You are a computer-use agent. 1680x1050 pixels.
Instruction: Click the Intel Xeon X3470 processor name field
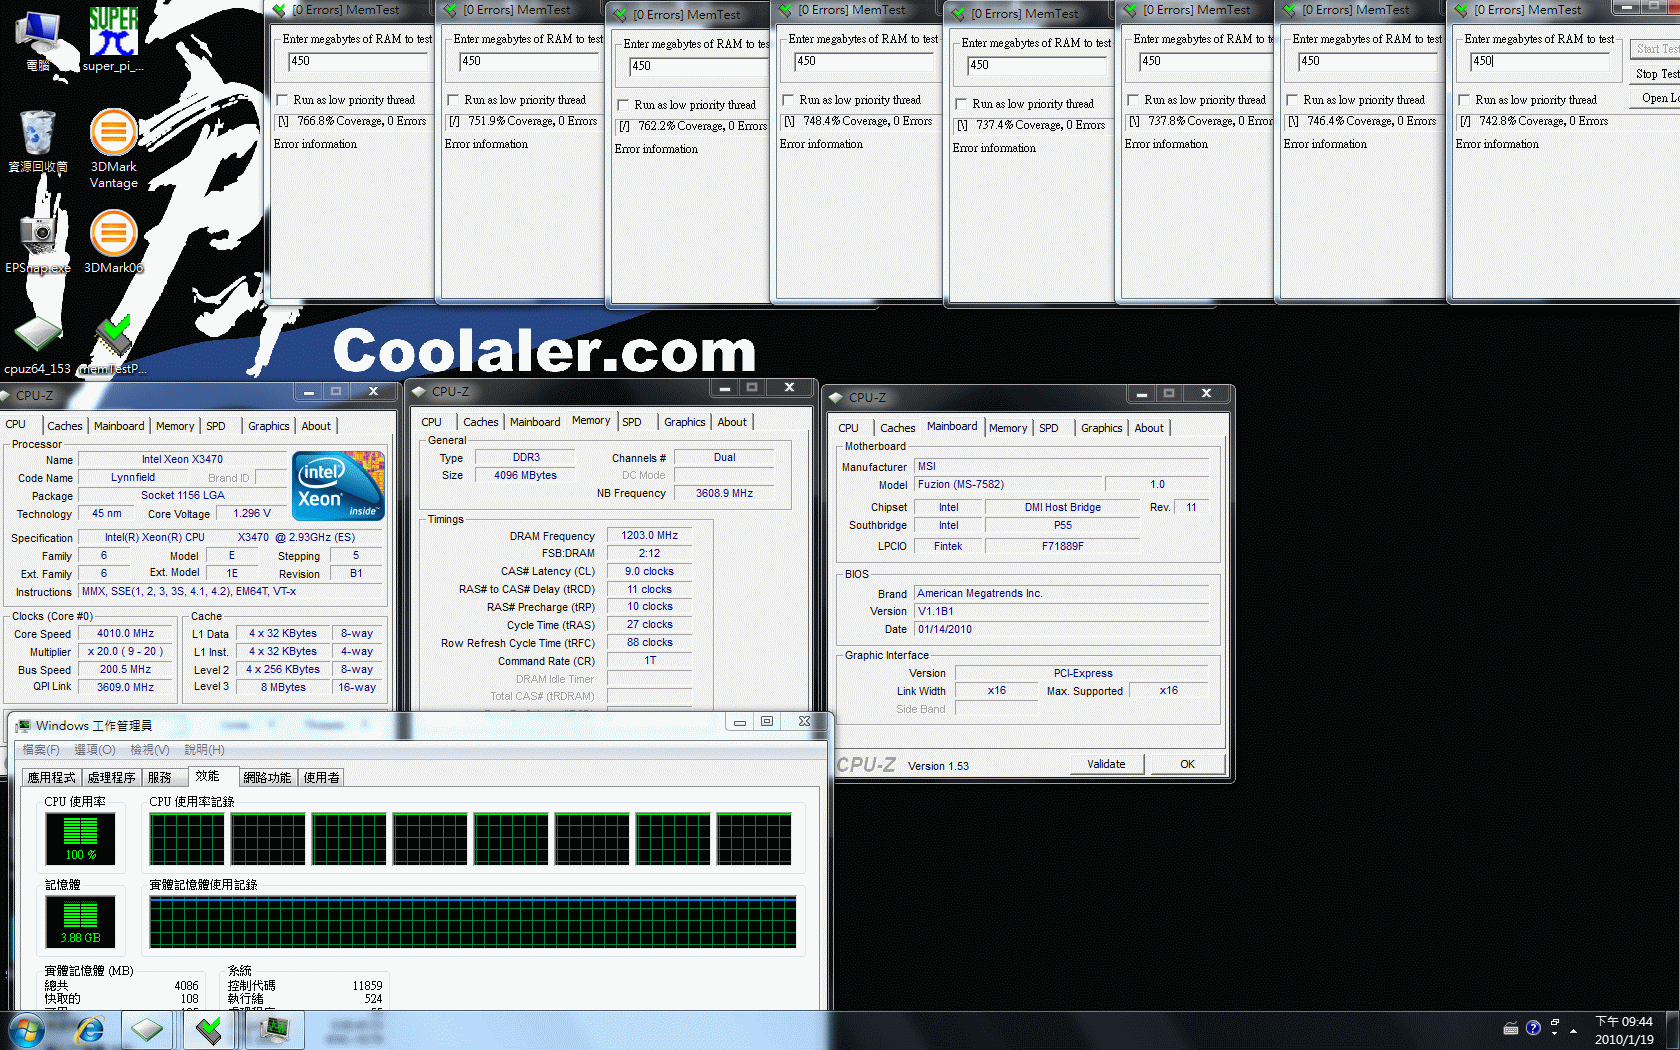(x=182, y=459)
